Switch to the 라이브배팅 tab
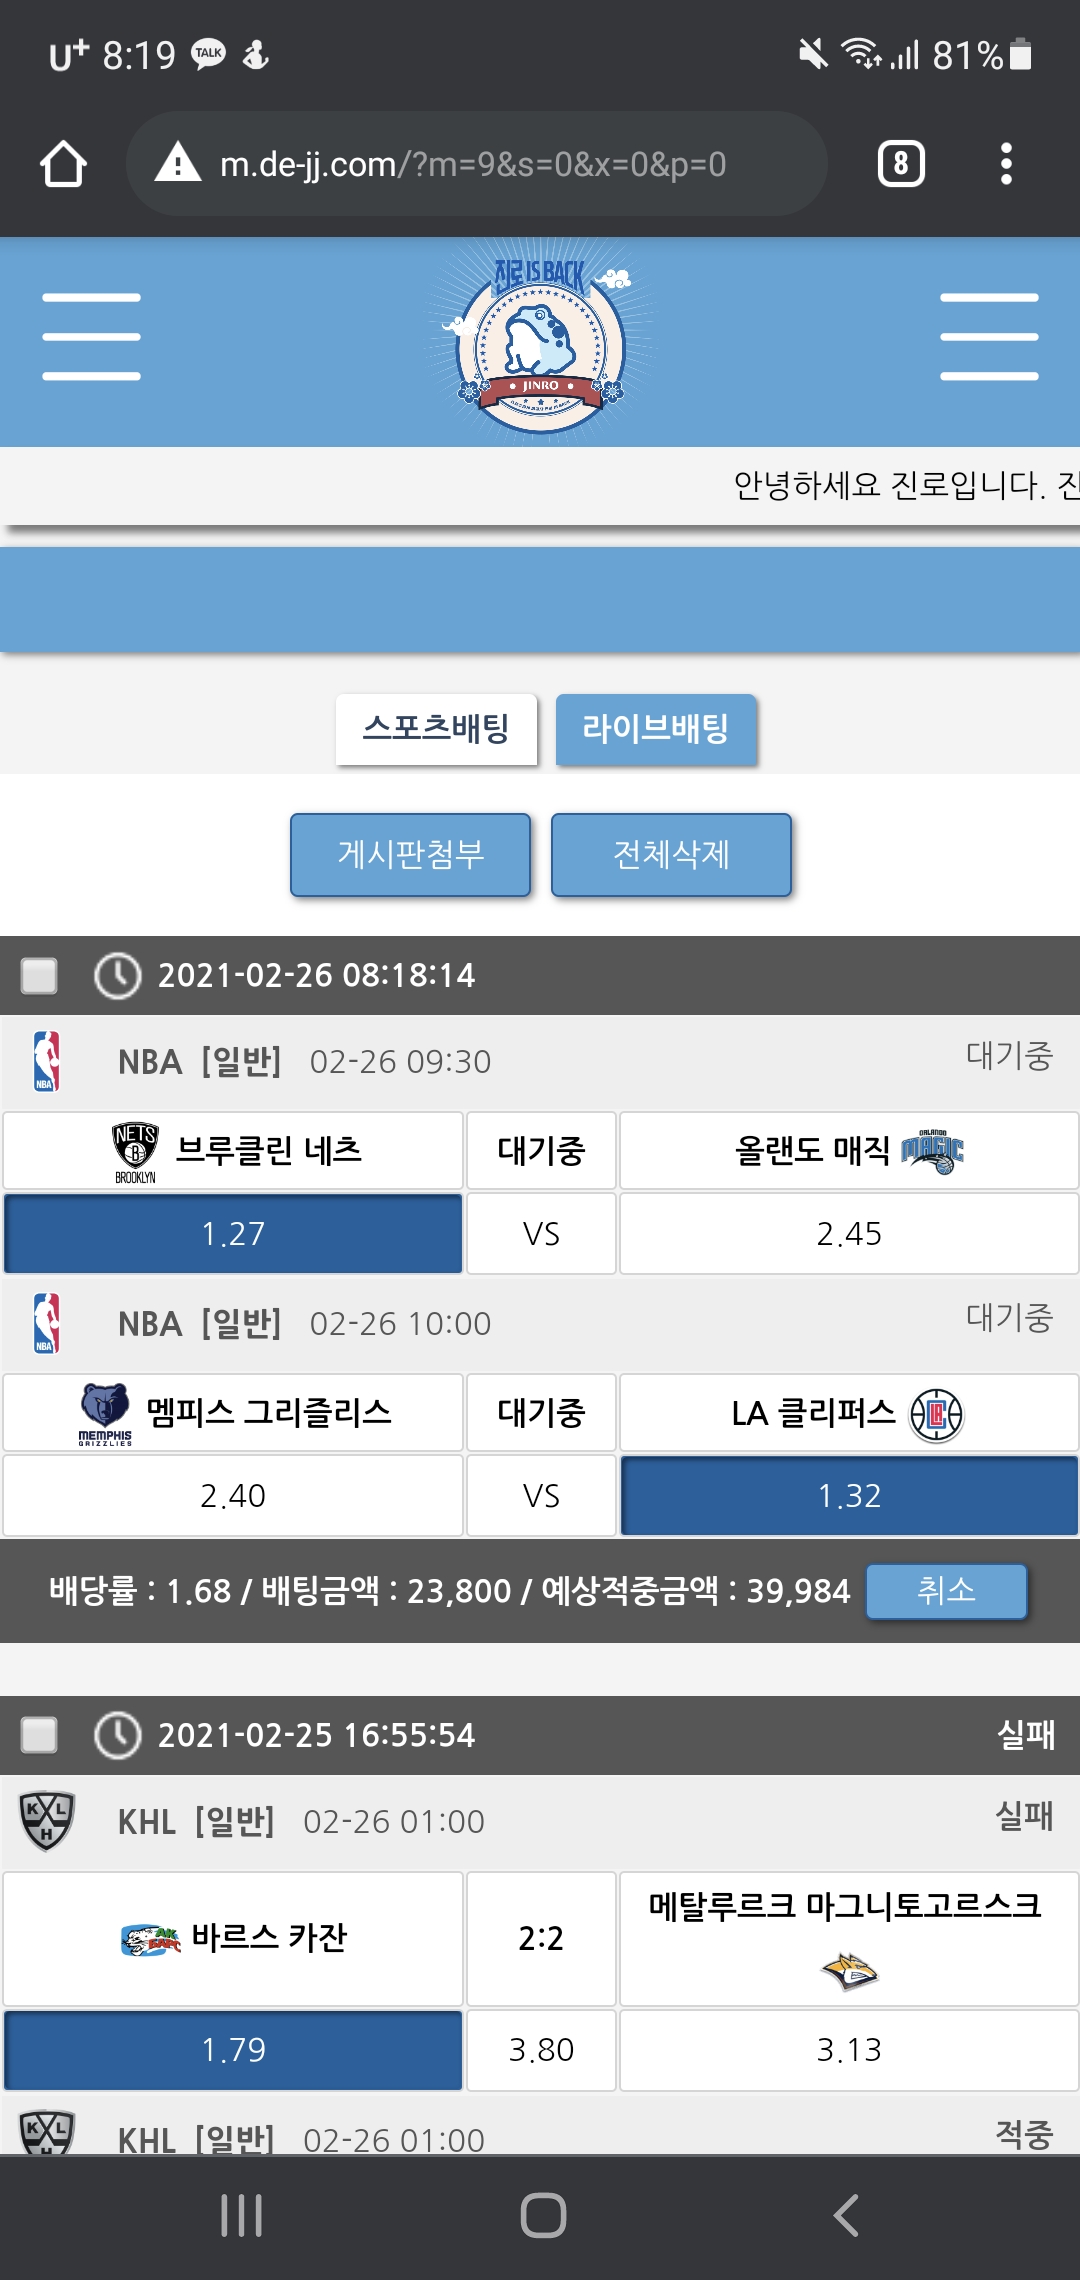The image size is (1080, 2280). pyautogui.click(x=656, y=729)
